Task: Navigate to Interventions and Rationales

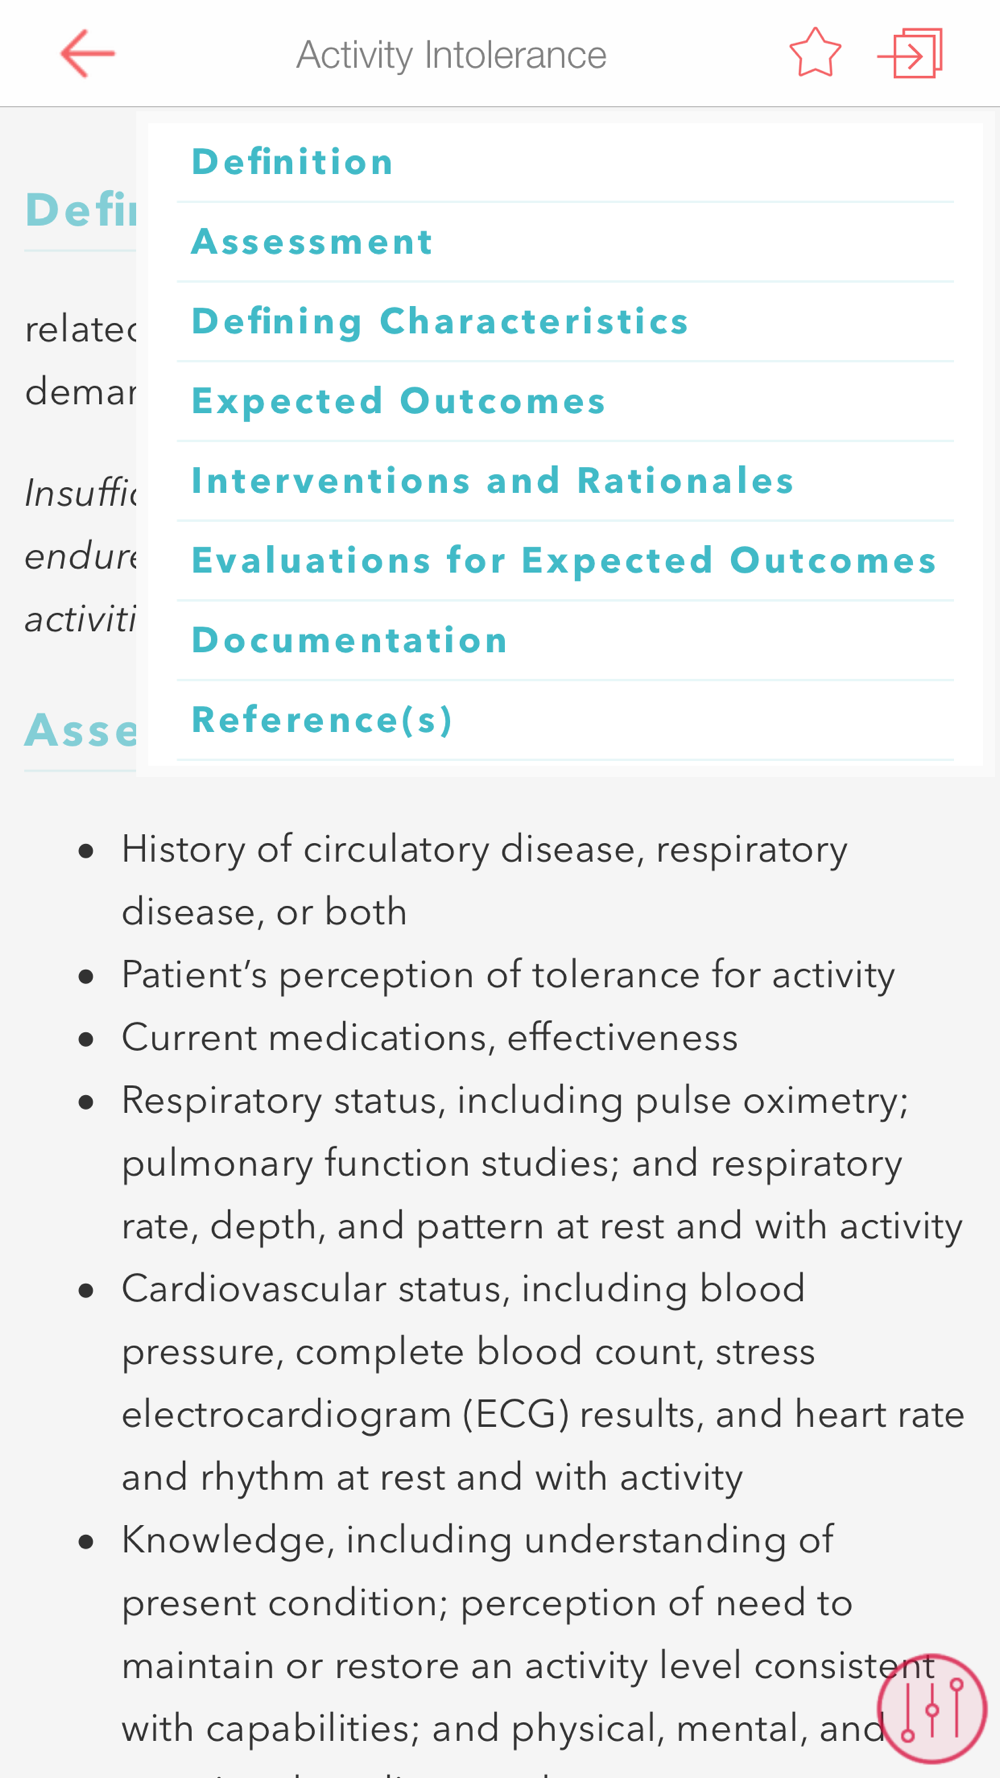Action: (x=565, y=481)
